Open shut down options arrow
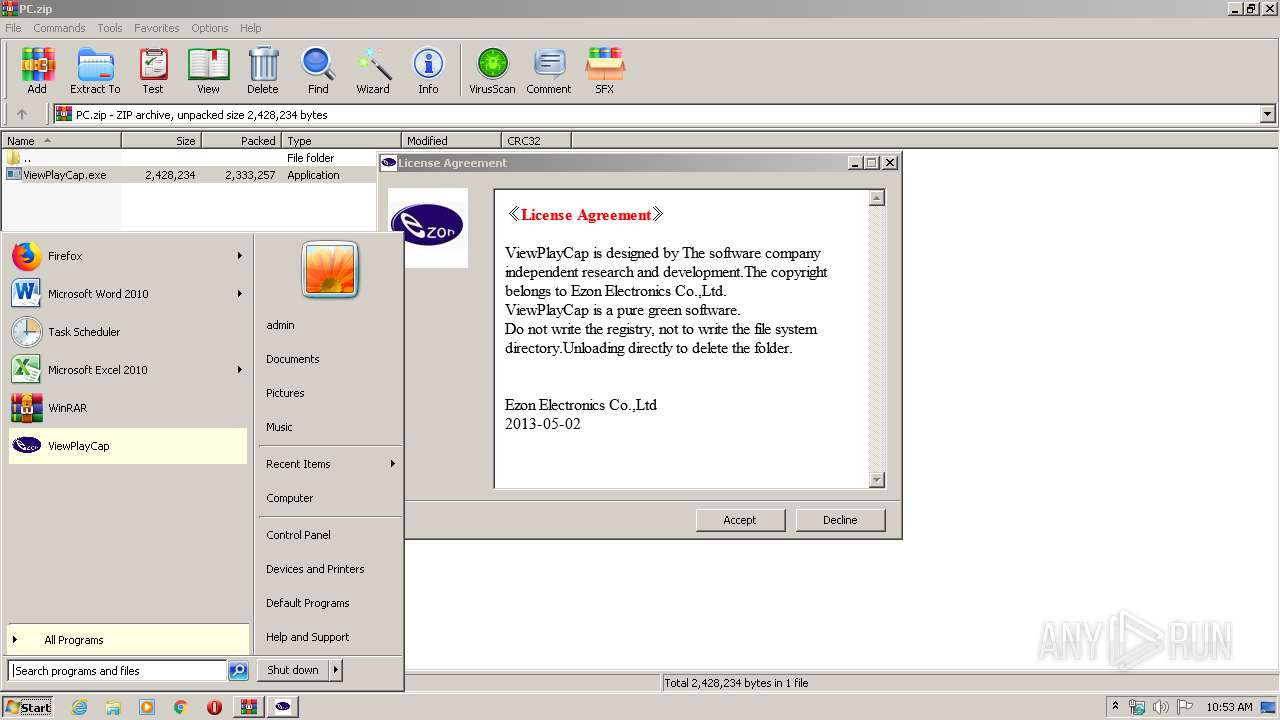The image size is (1280, 720). coord(336,670)
